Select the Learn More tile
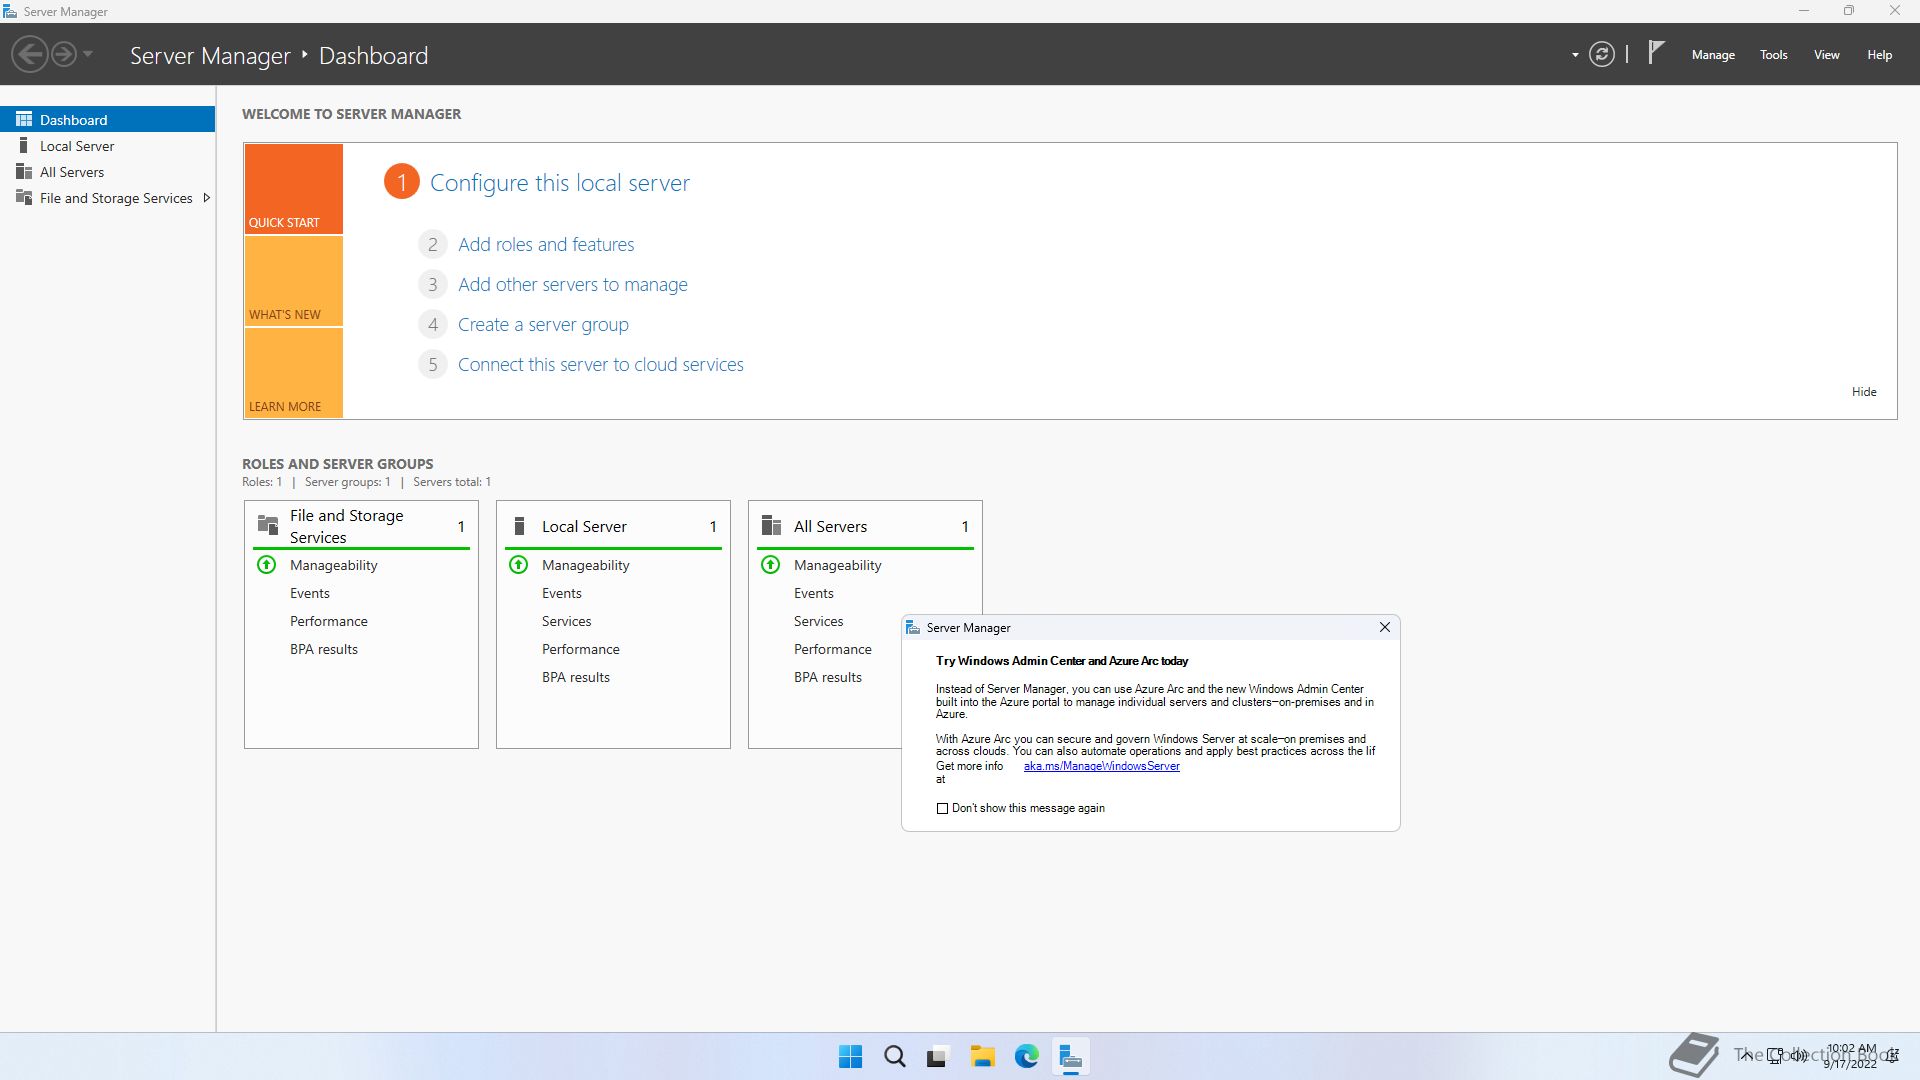 click(x=294, y=373)
